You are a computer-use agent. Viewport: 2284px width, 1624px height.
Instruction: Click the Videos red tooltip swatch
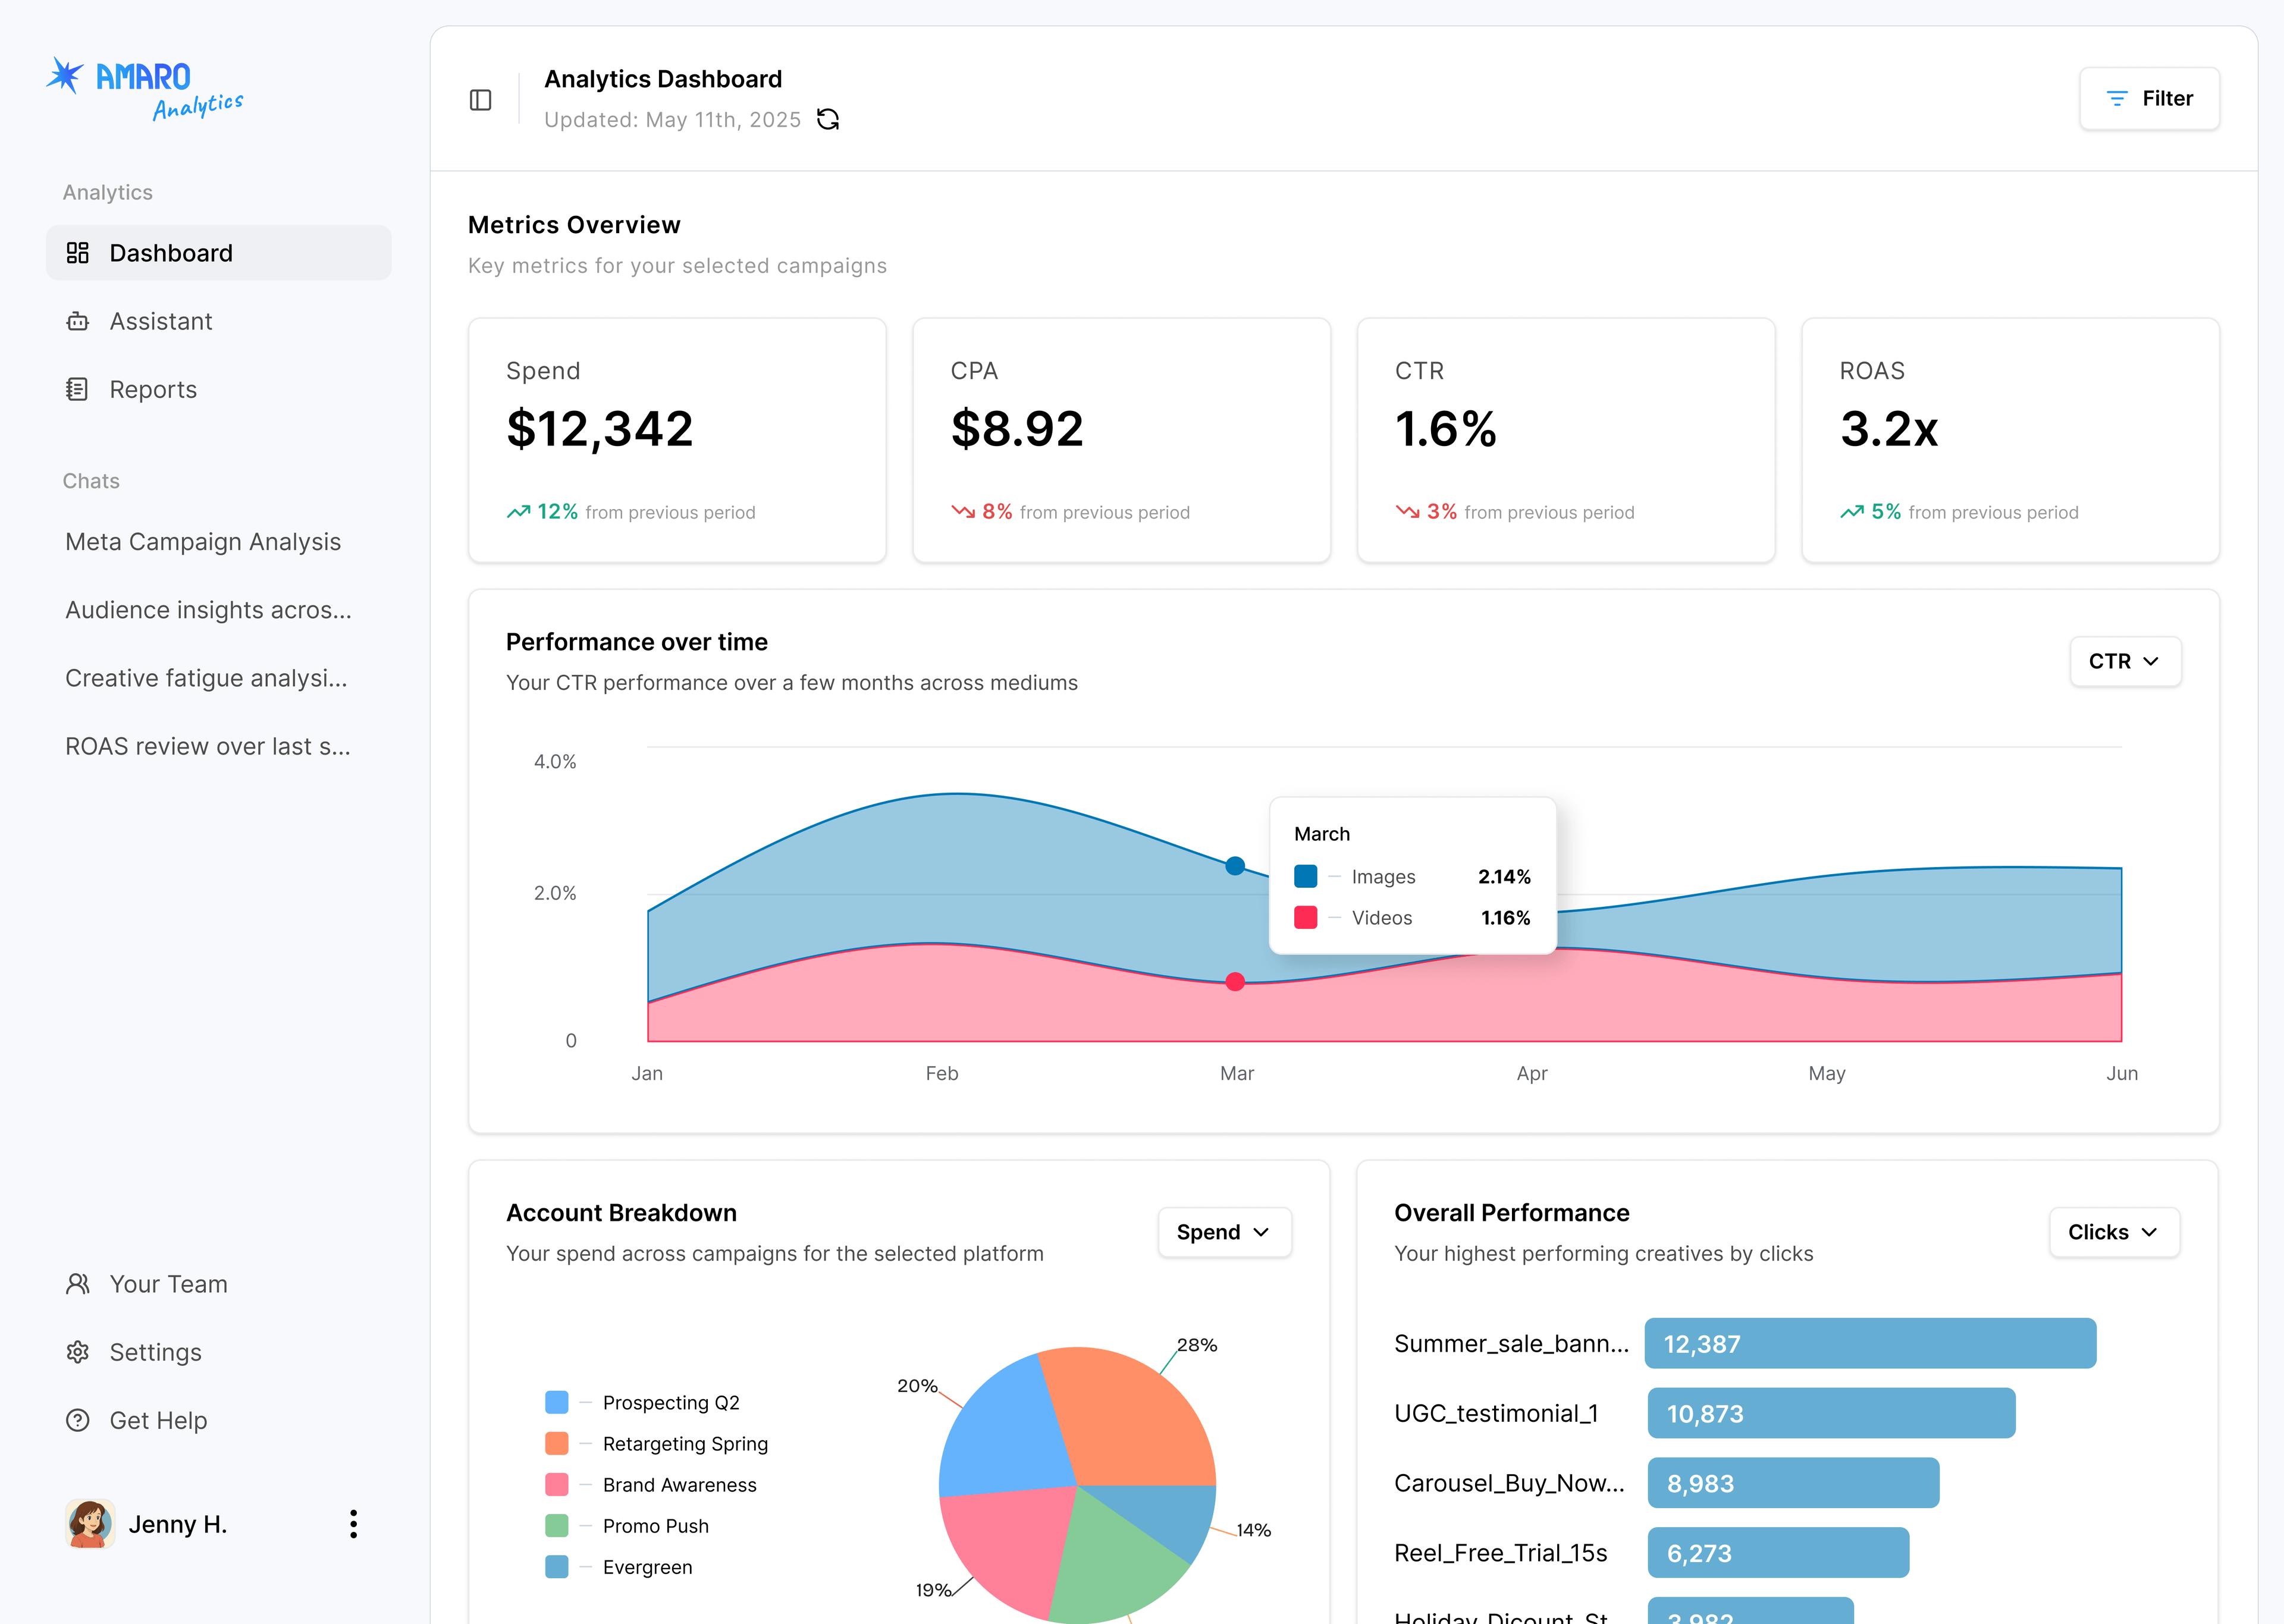1305,917
